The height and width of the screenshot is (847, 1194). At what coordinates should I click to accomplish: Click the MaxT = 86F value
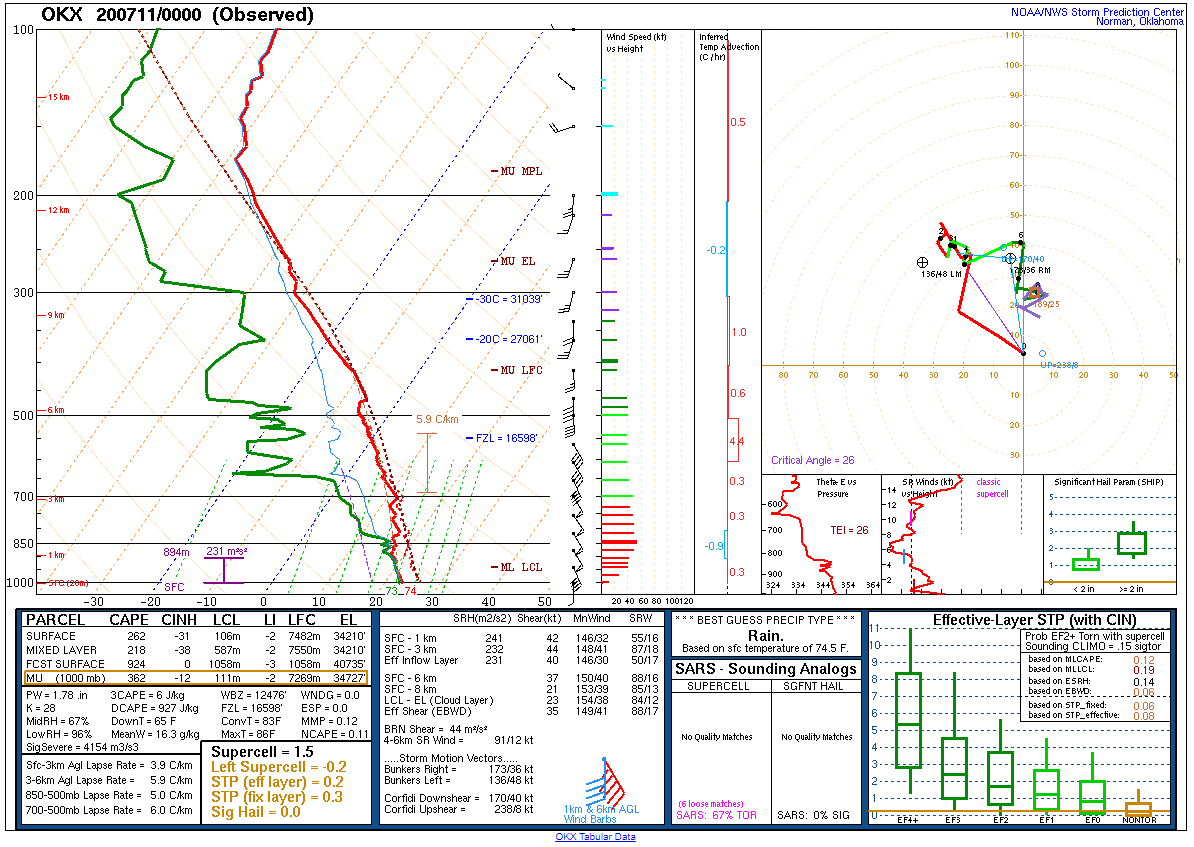247,734
